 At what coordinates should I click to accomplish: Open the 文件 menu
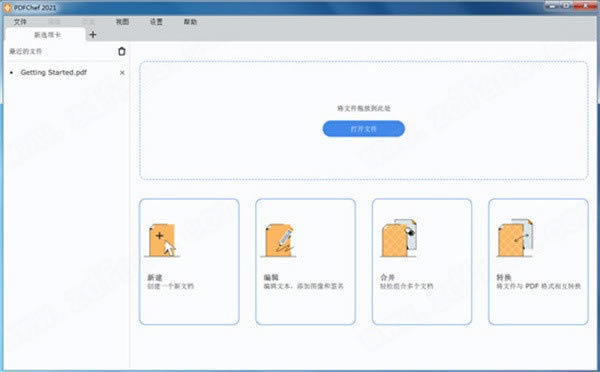click(20, 22)
